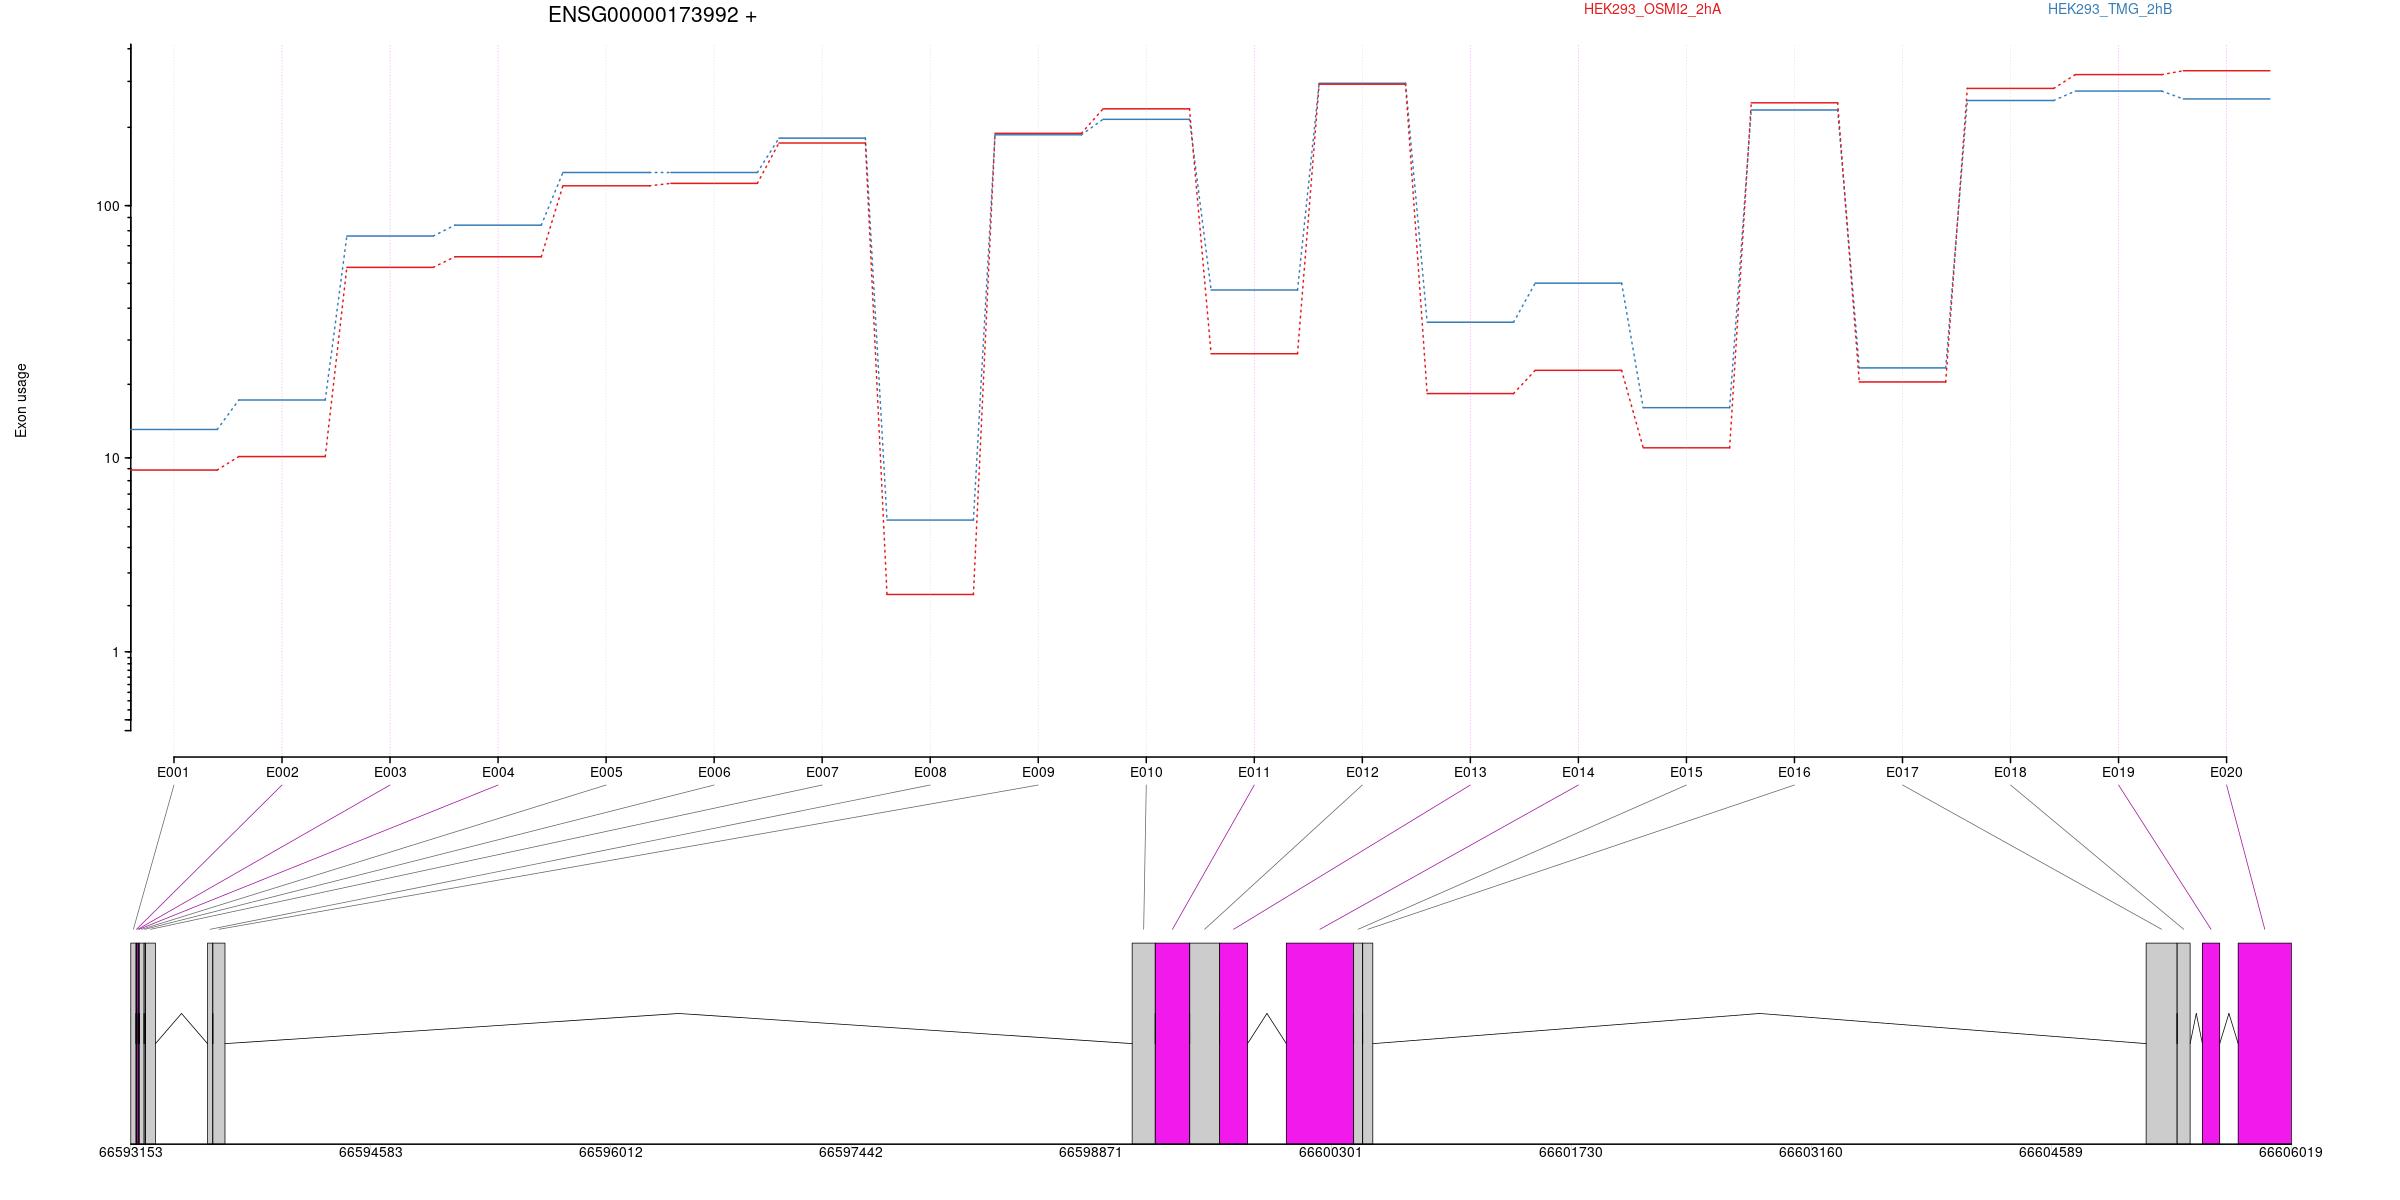Click the wide magenta exon block near 66600301
Screen dimensions: 2400x1200
pyautogui.click(x=1320, y=1043)
